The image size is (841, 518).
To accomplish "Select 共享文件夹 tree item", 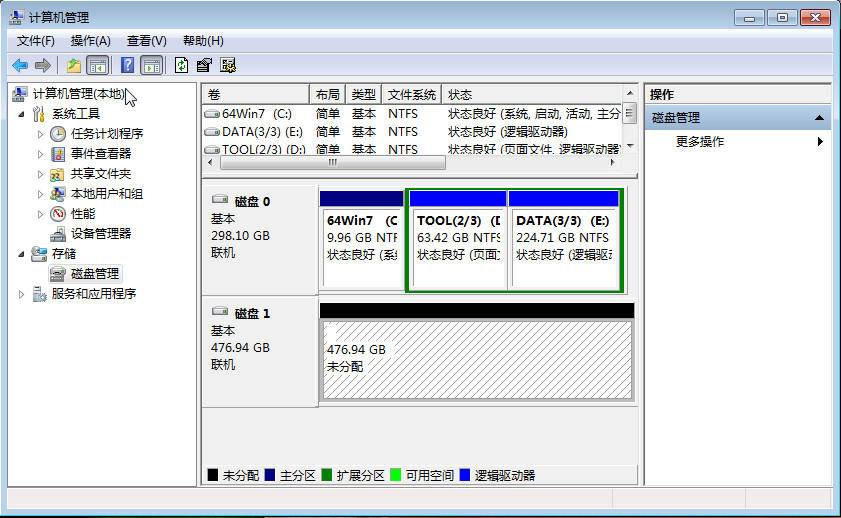I will 101,174.
